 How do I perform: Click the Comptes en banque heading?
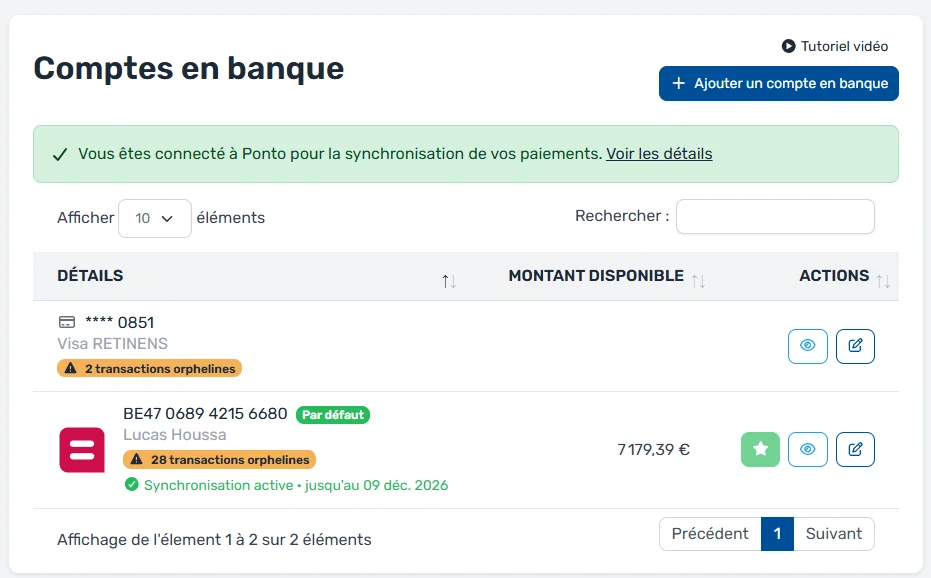click(x=189, y=68)
